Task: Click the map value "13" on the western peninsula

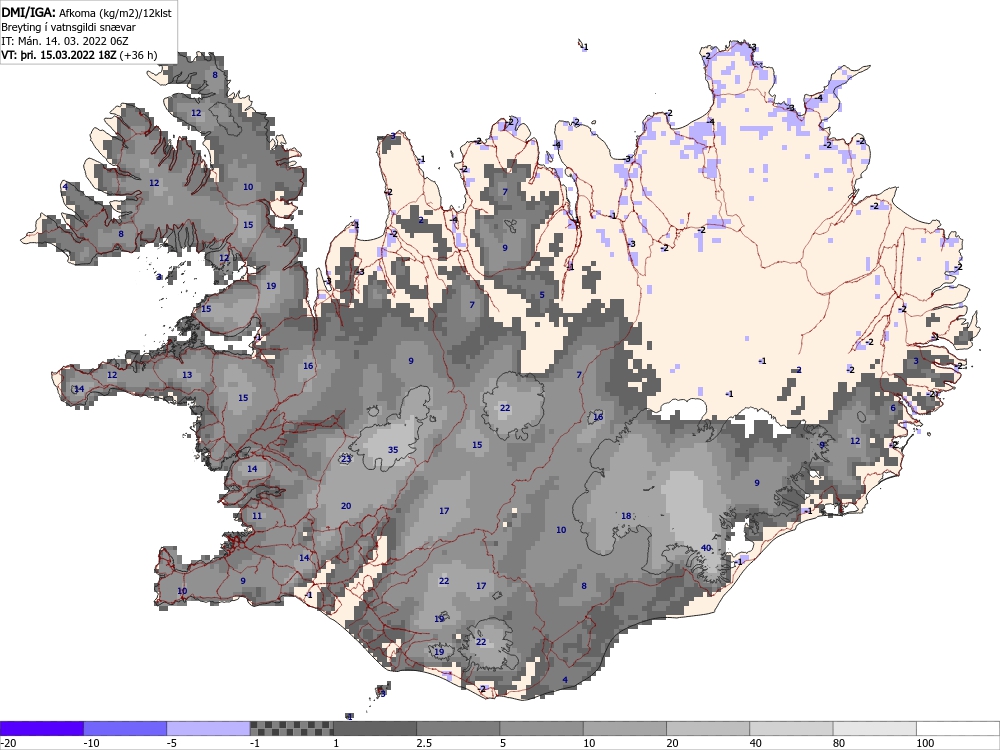Action: coord(187,374)
